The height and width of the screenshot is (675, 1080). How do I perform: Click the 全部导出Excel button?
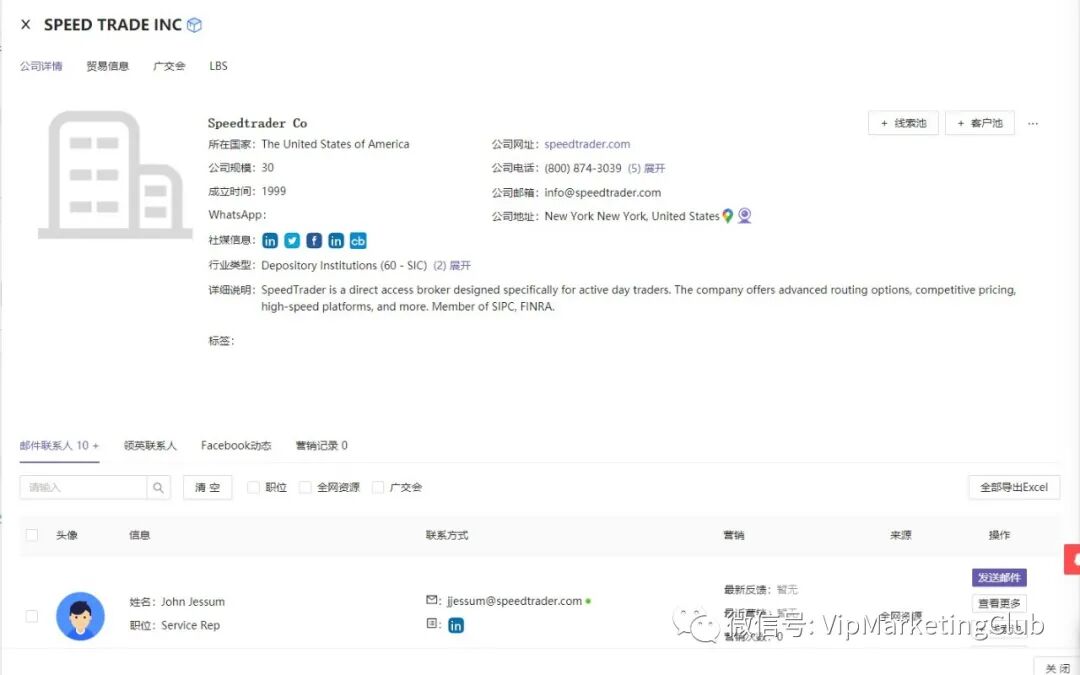click(x=1014, y=487)
